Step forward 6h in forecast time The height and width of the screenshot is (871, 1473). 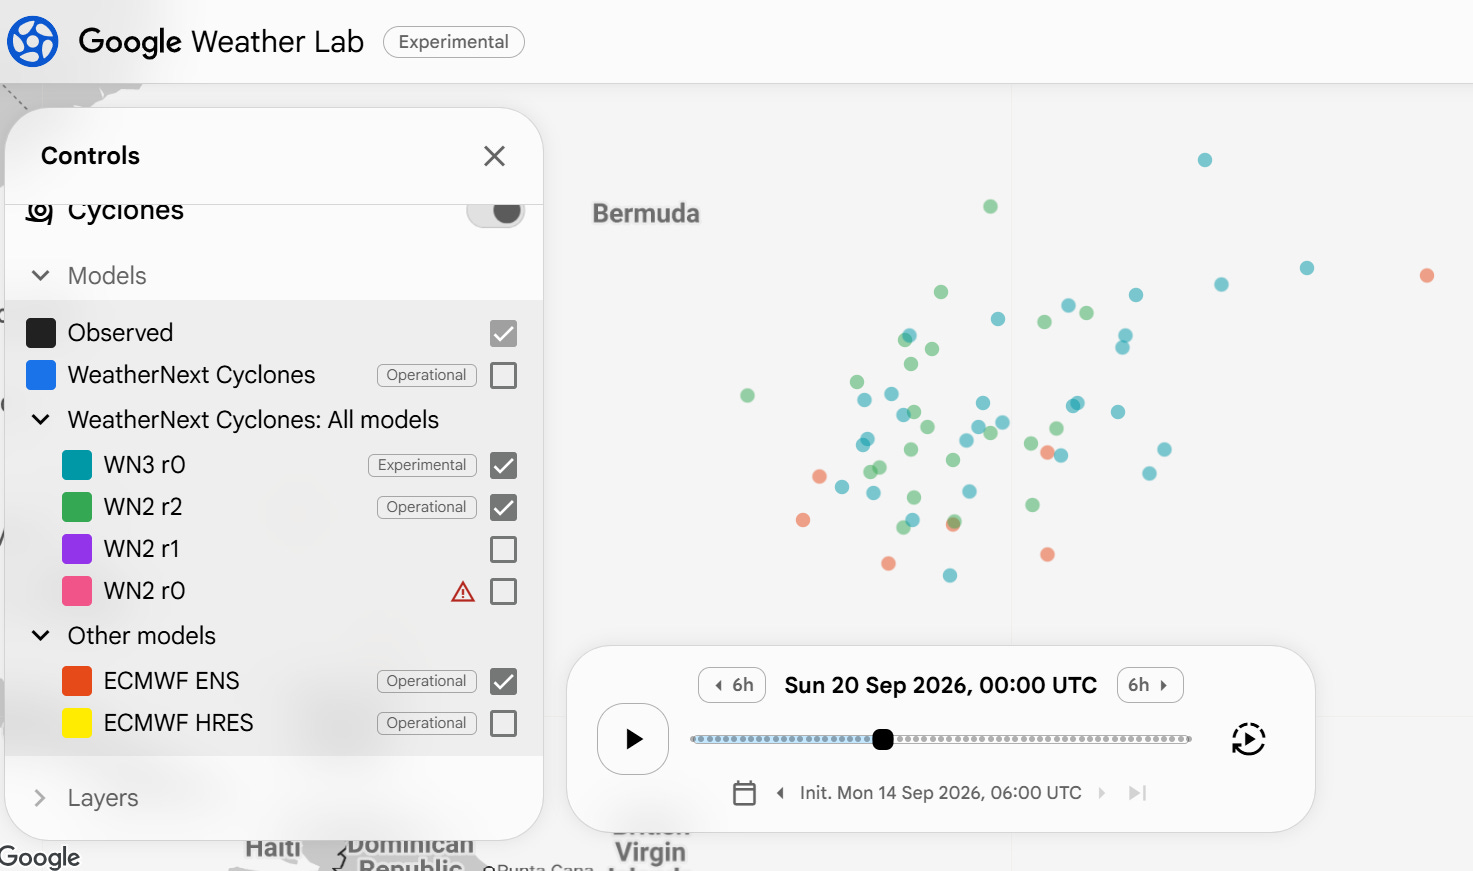[1150, 685]
